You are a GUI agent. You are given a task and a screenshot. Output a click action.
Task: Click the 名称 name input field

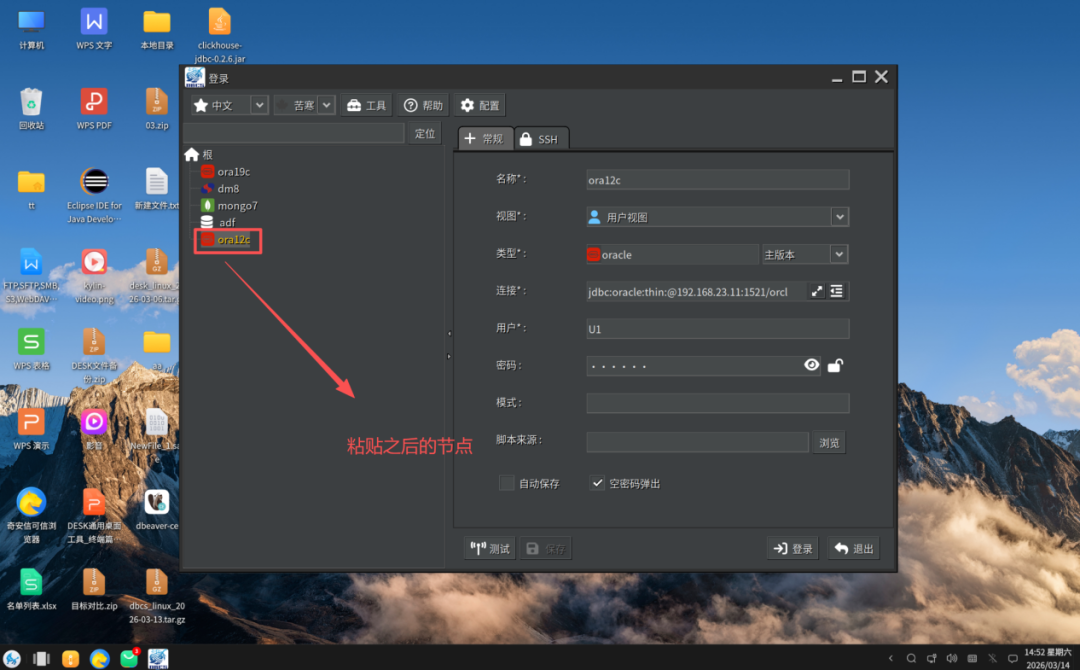tap(717, 180)
